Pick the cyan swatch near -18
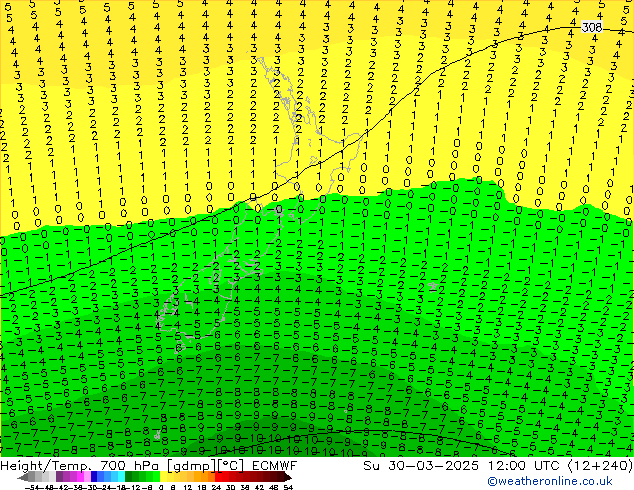Image resolution: width=634 pixels, height=490 pixels. pos(122,477)
